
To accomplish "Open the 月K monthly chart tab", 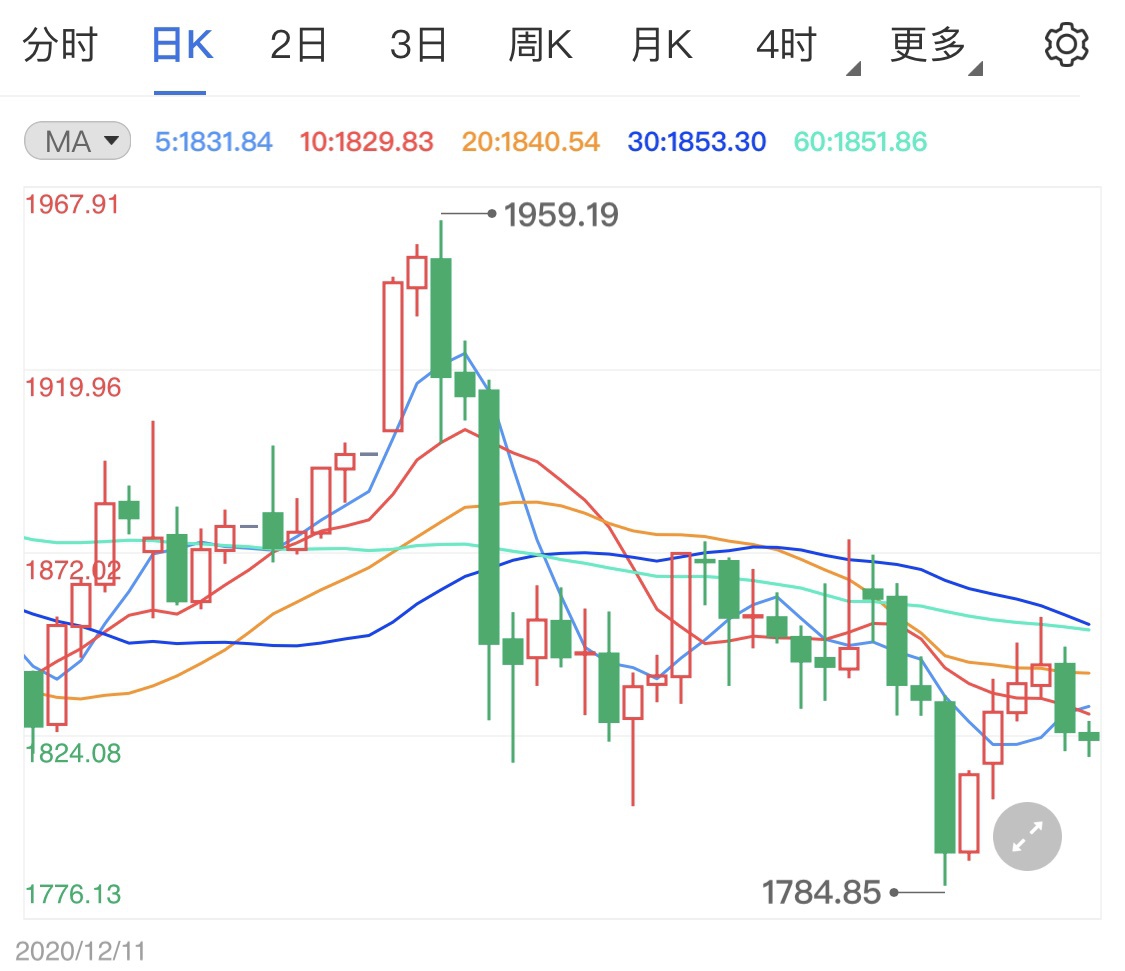I will tap(662, 45).
